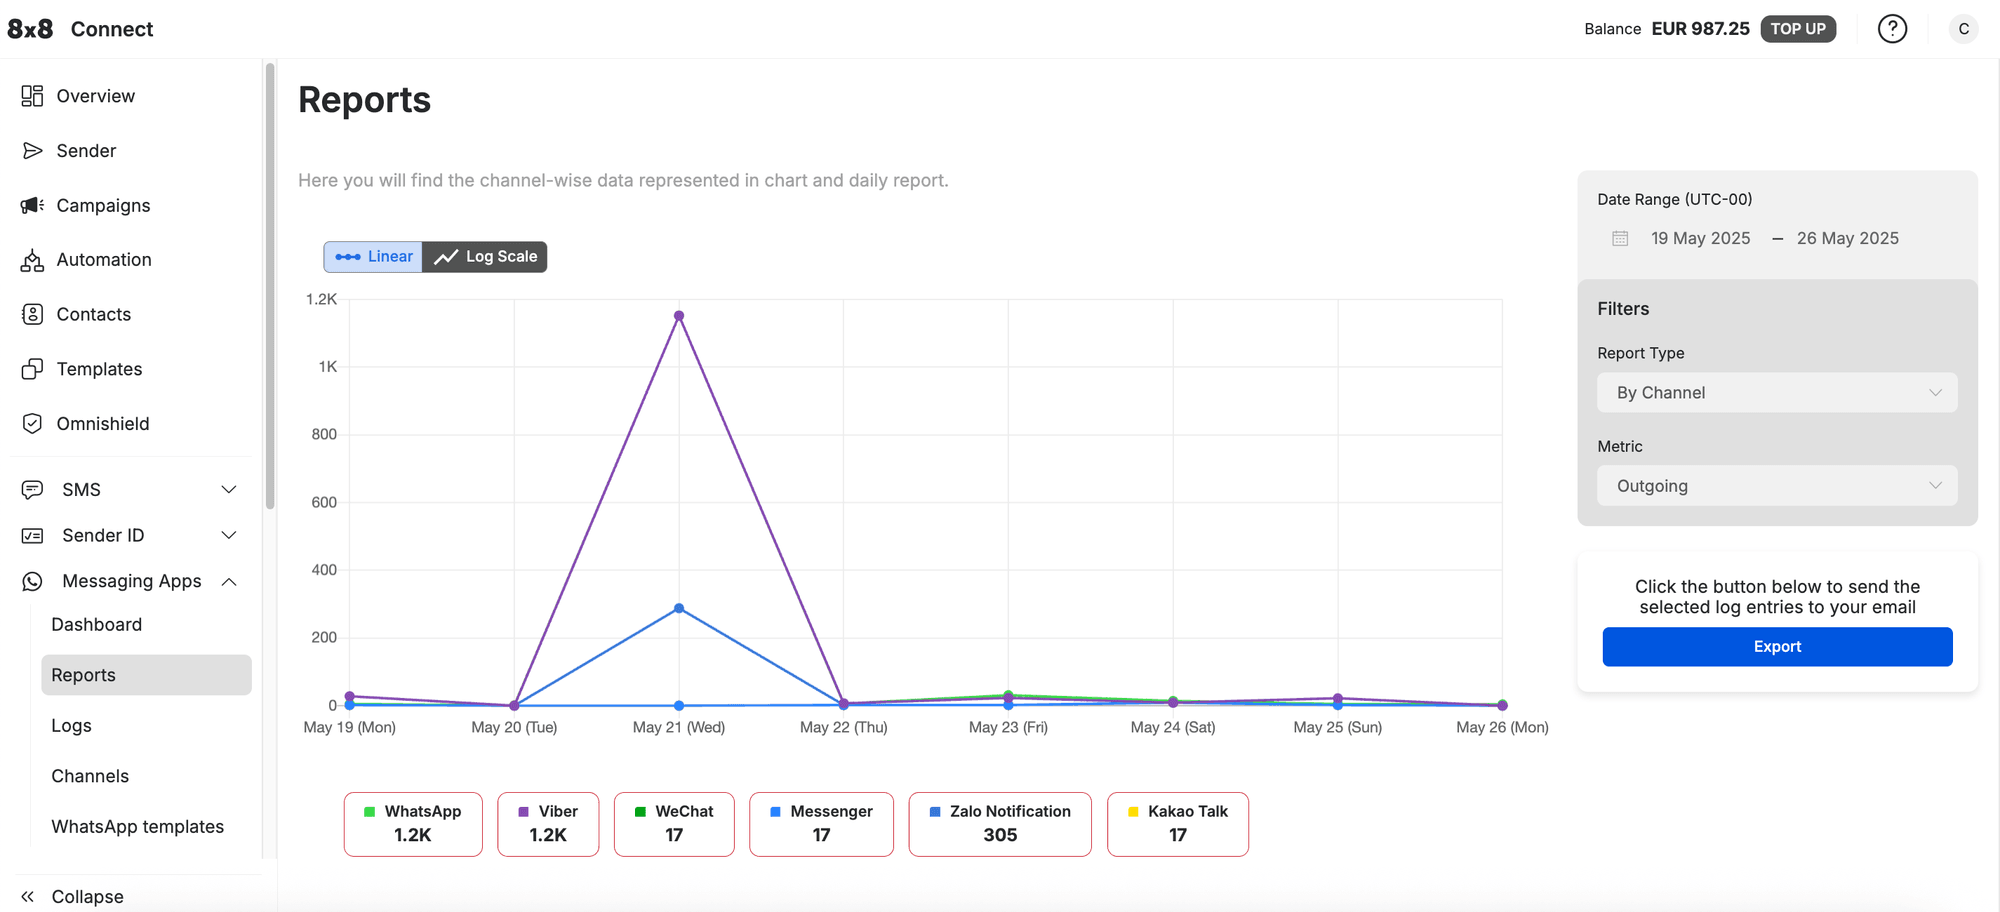The image size is (2000, 912).
Task: Open the WhatsApp templates menu item
Action: coord(138,827)
